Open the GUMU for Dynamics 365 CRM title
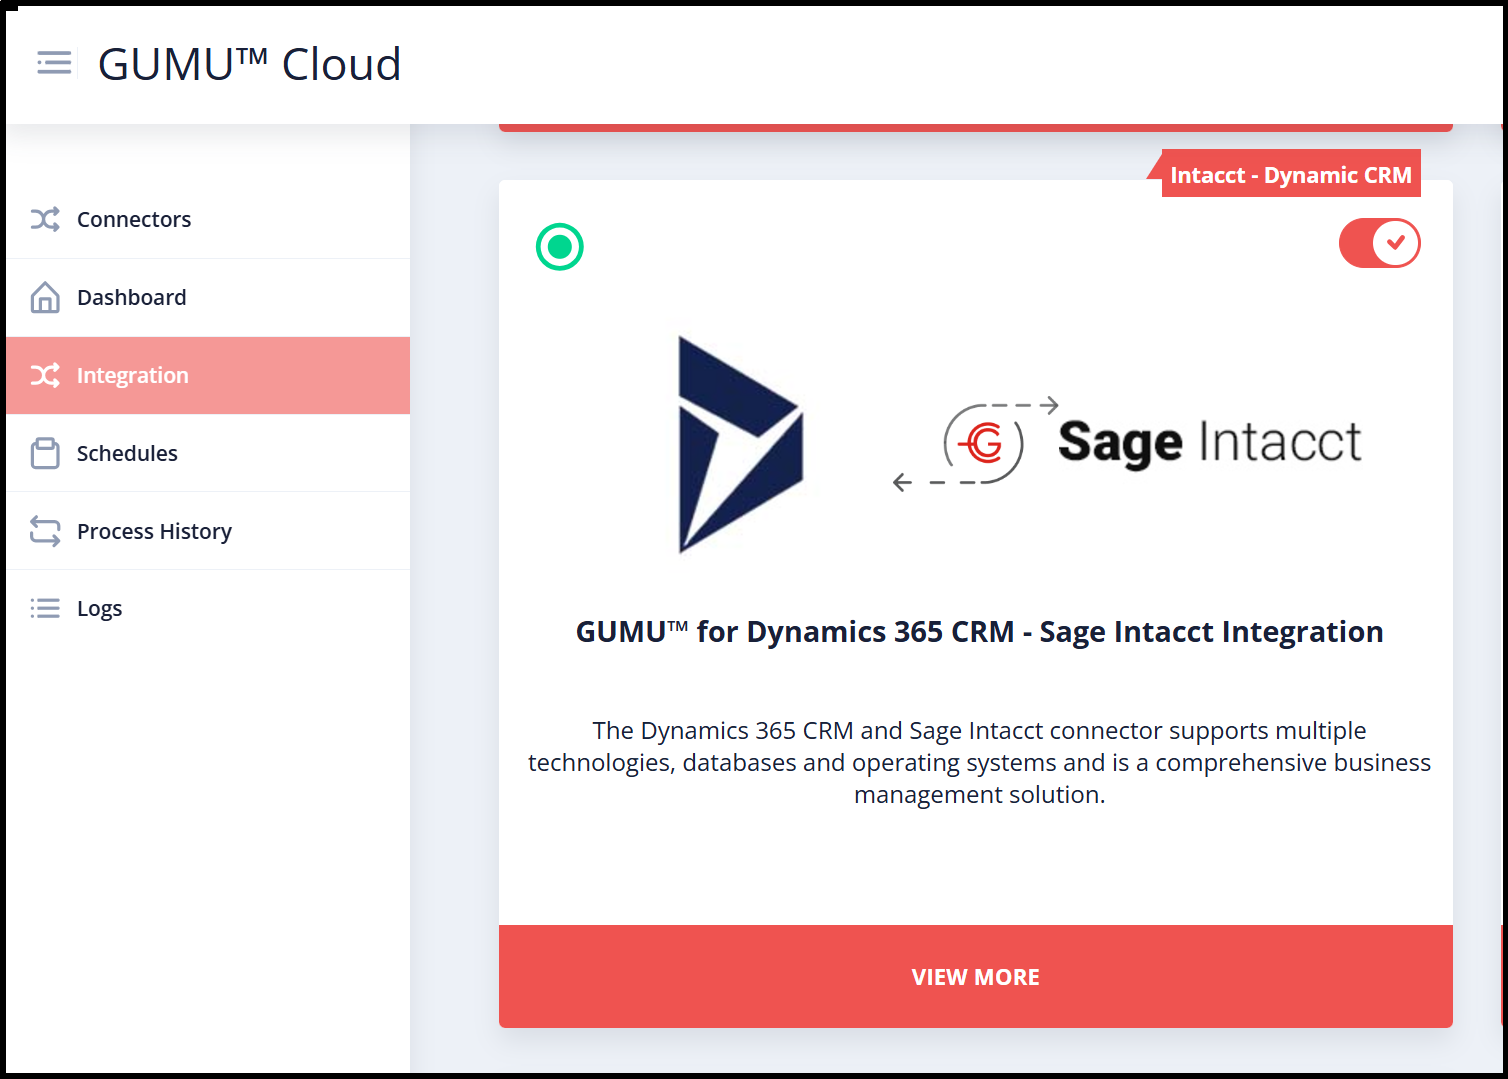This screenshot has width=1508, height=1079. pos(980,631)
